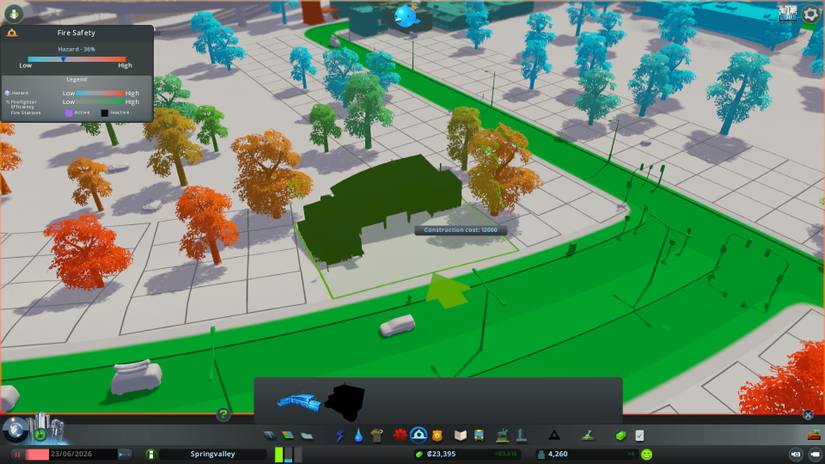Open the Policies clipboard icon
The width and height of the screenshot is (825, 464).
pos(639,436)
